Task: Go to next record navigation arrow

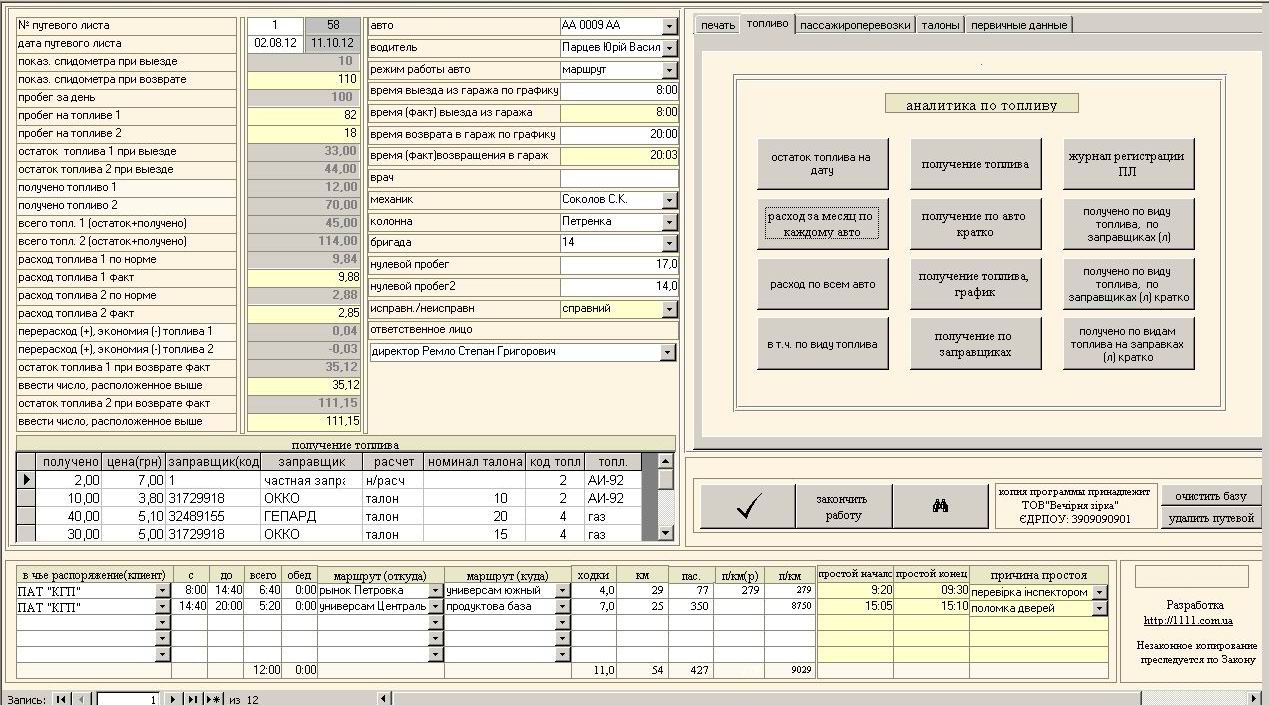Action: point(173,699)
